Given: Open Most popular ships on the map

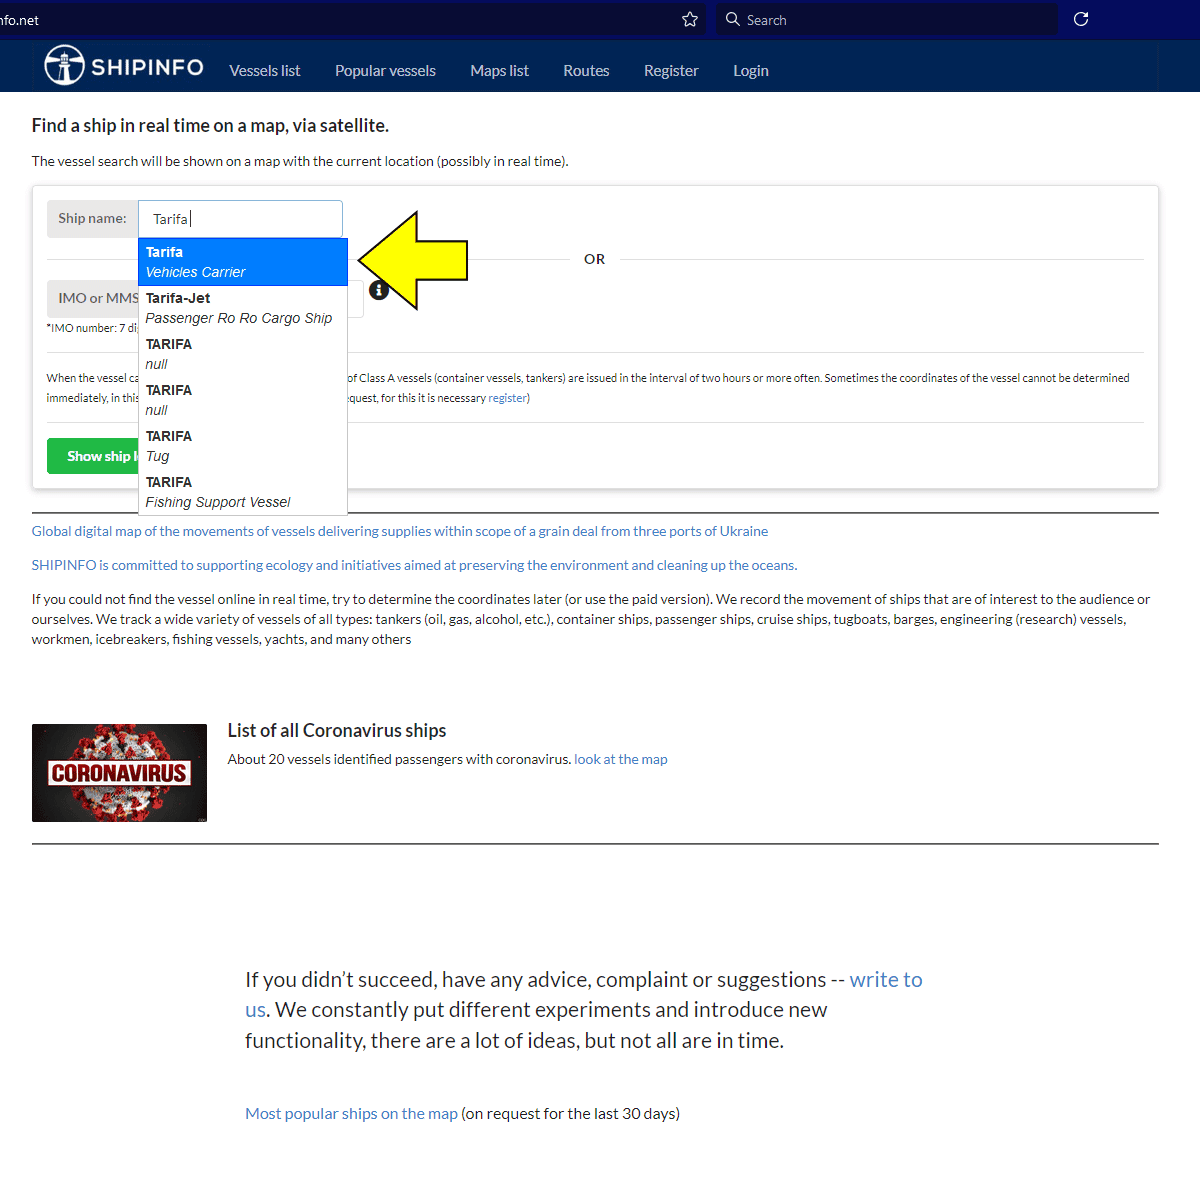Looking at the screenshot, I should pos(351,1114).
